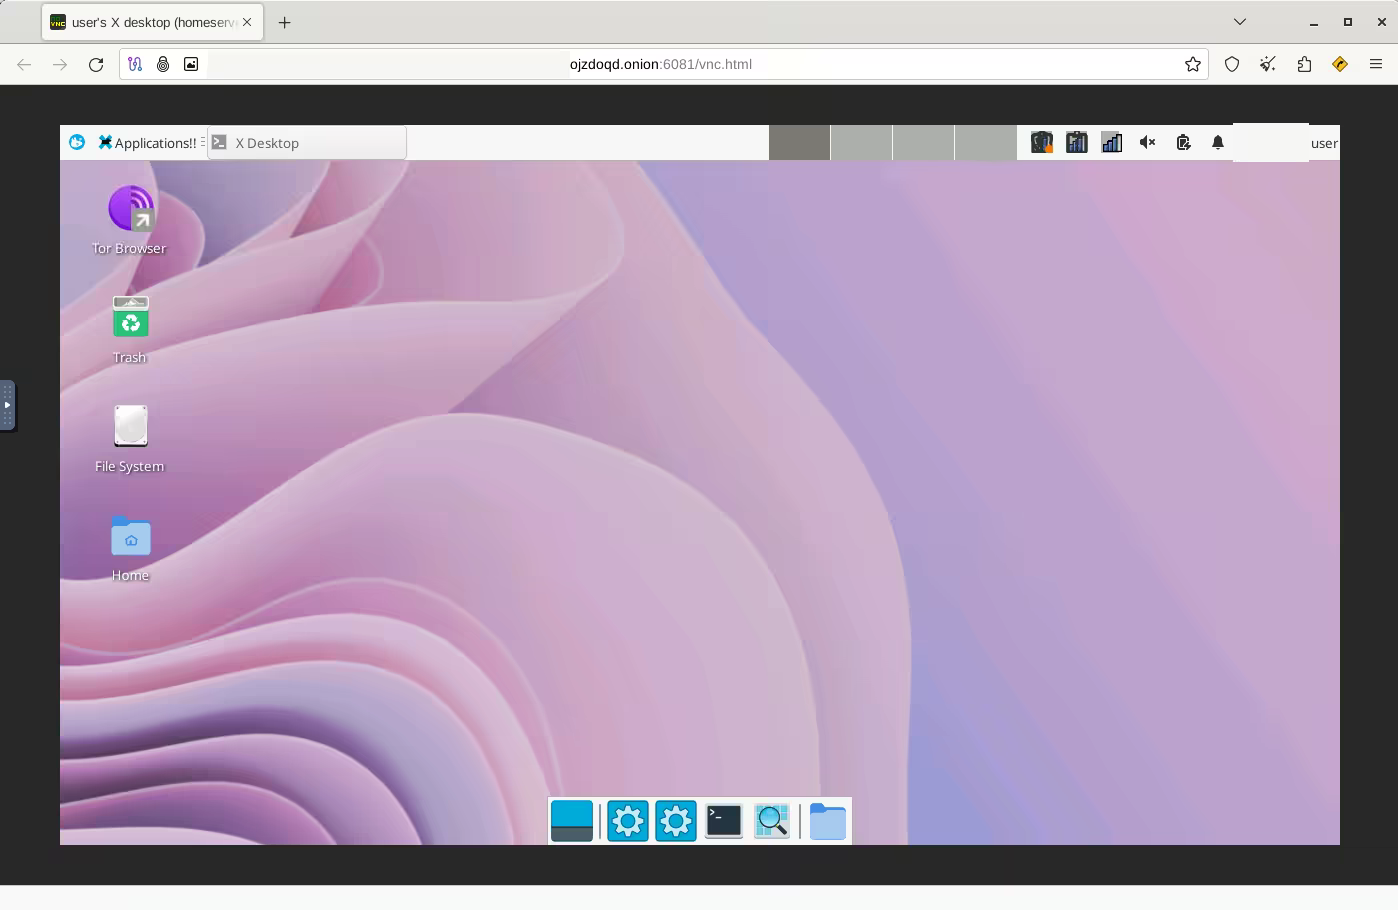This screenshot has width=1398, height=910.
Task: Open the File System drive icon
Action: (130, 427)
